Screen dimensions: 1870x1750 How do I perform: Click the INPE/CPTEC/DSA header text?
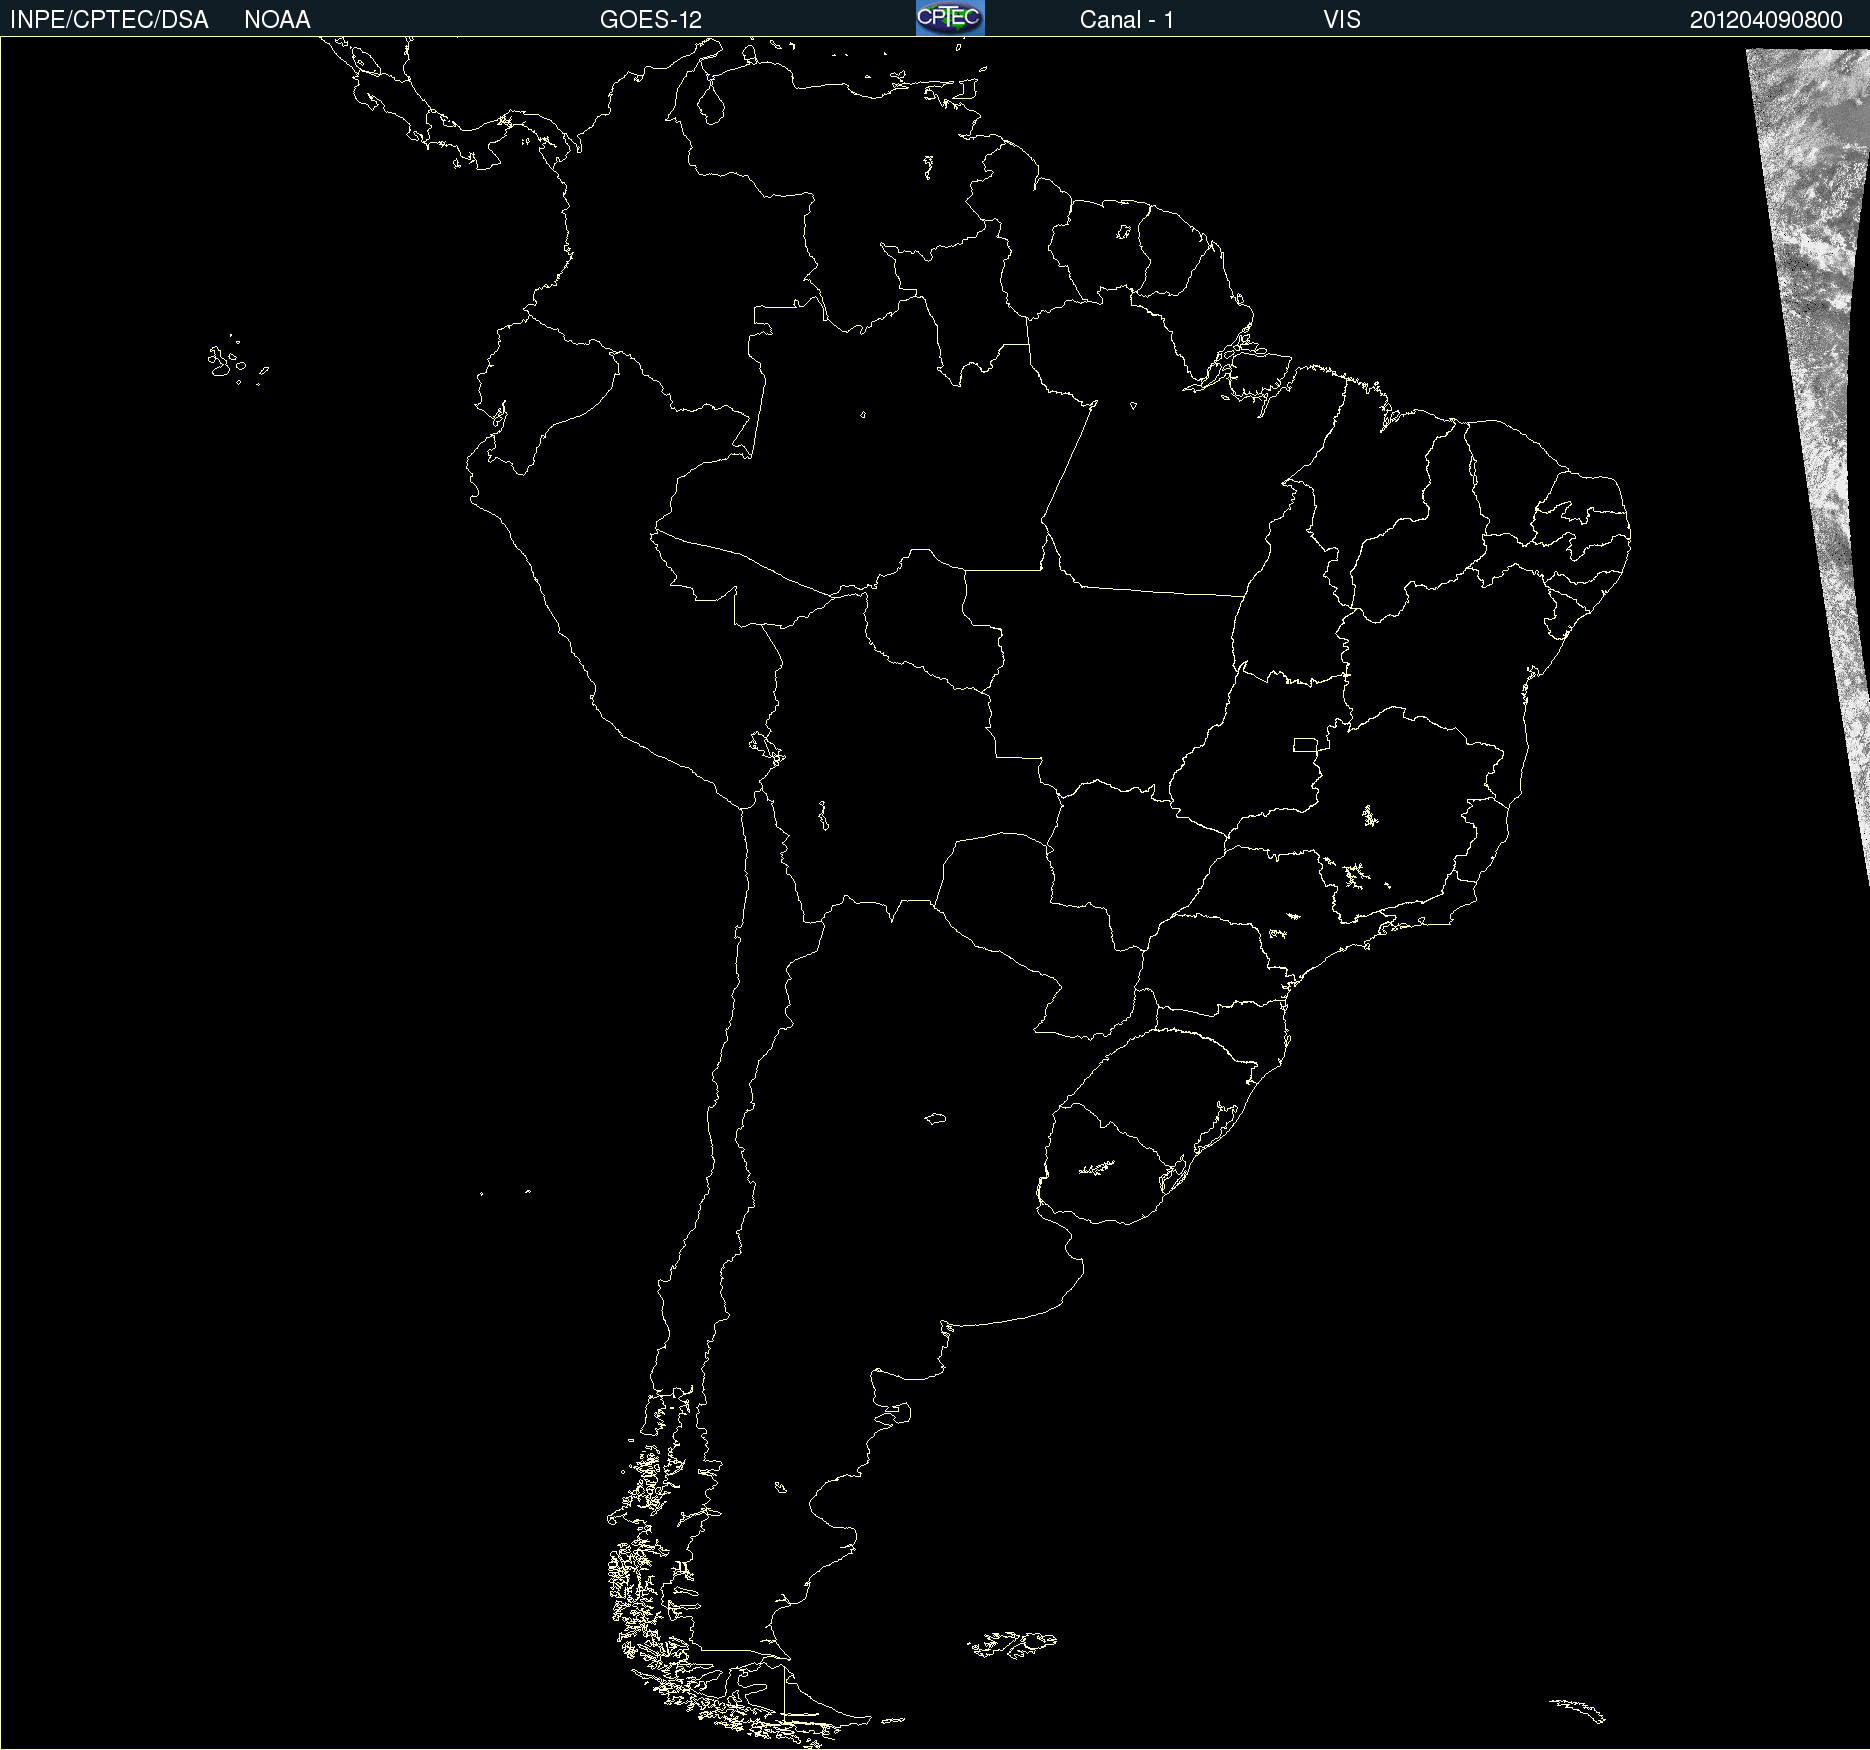[109, 20]
